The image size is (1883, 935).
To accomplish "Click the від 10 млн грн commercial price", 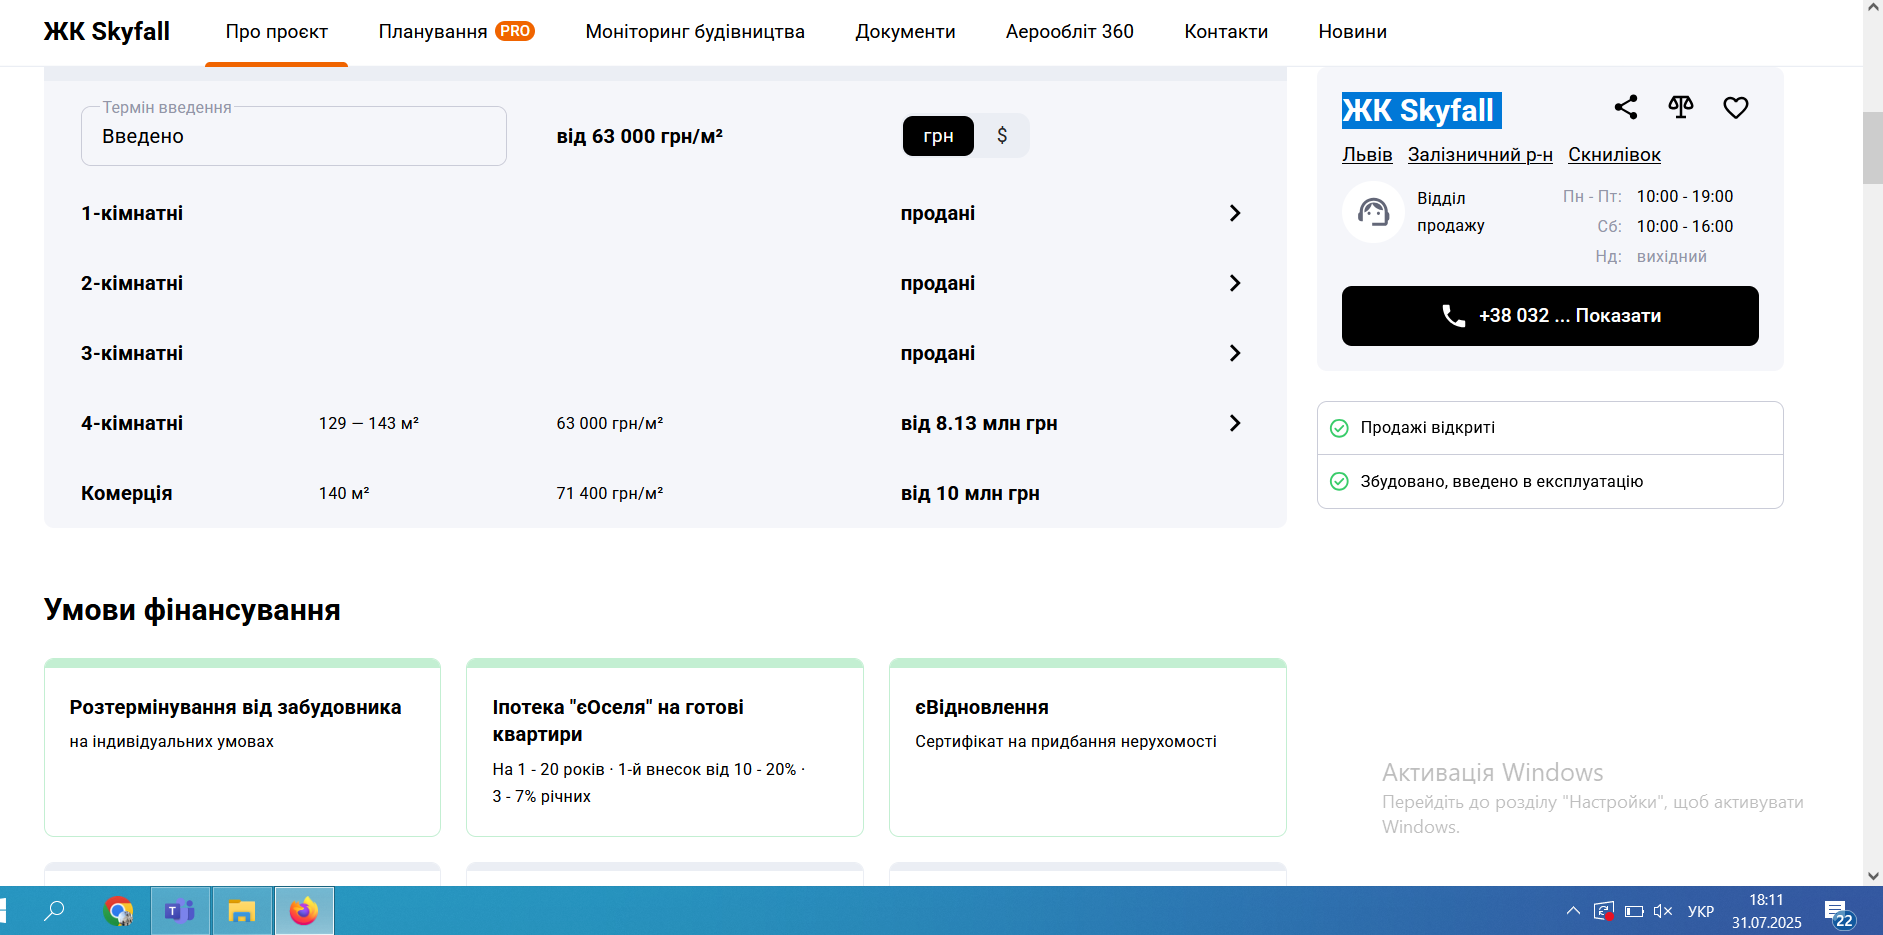I will coord(970,493).
